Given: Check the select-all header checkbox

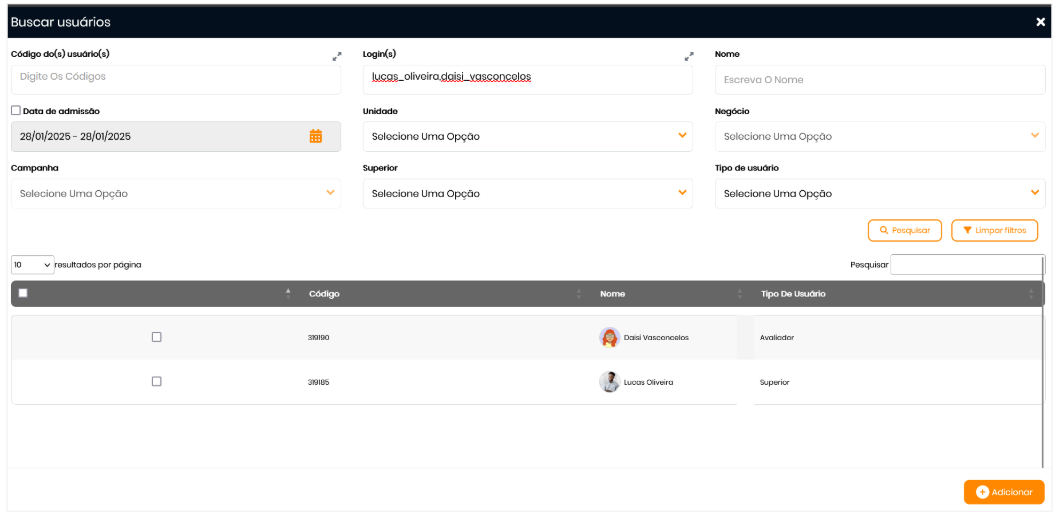Looking at the screenshot, I should [x=23, y=293].
